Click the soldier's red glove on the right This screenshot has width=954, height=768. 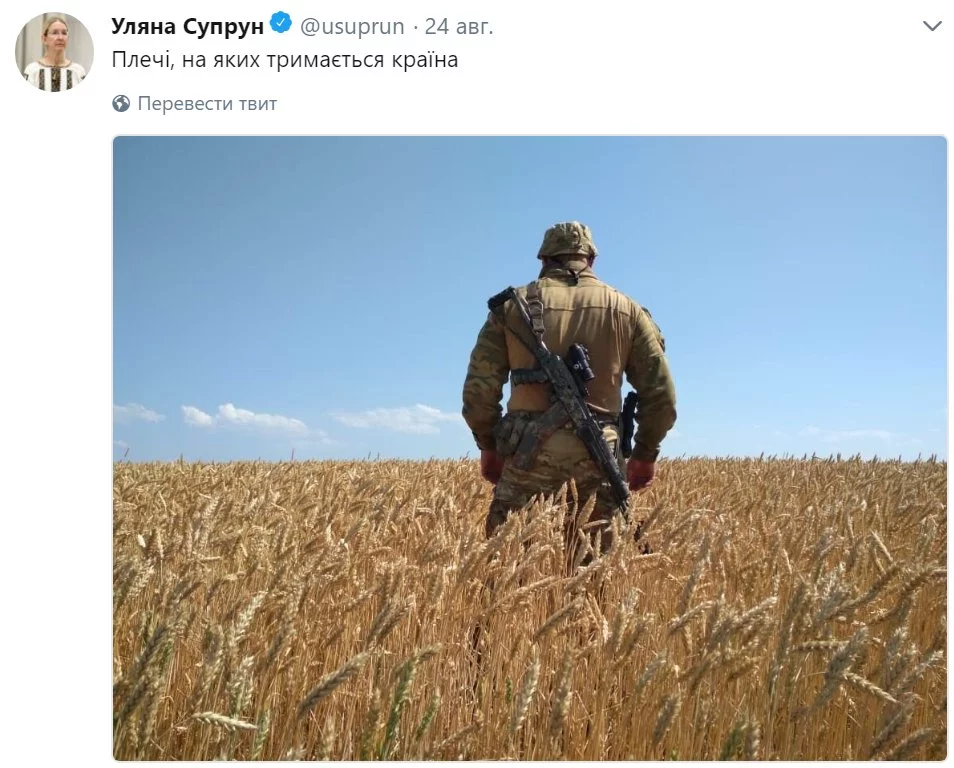click(640, 474)
